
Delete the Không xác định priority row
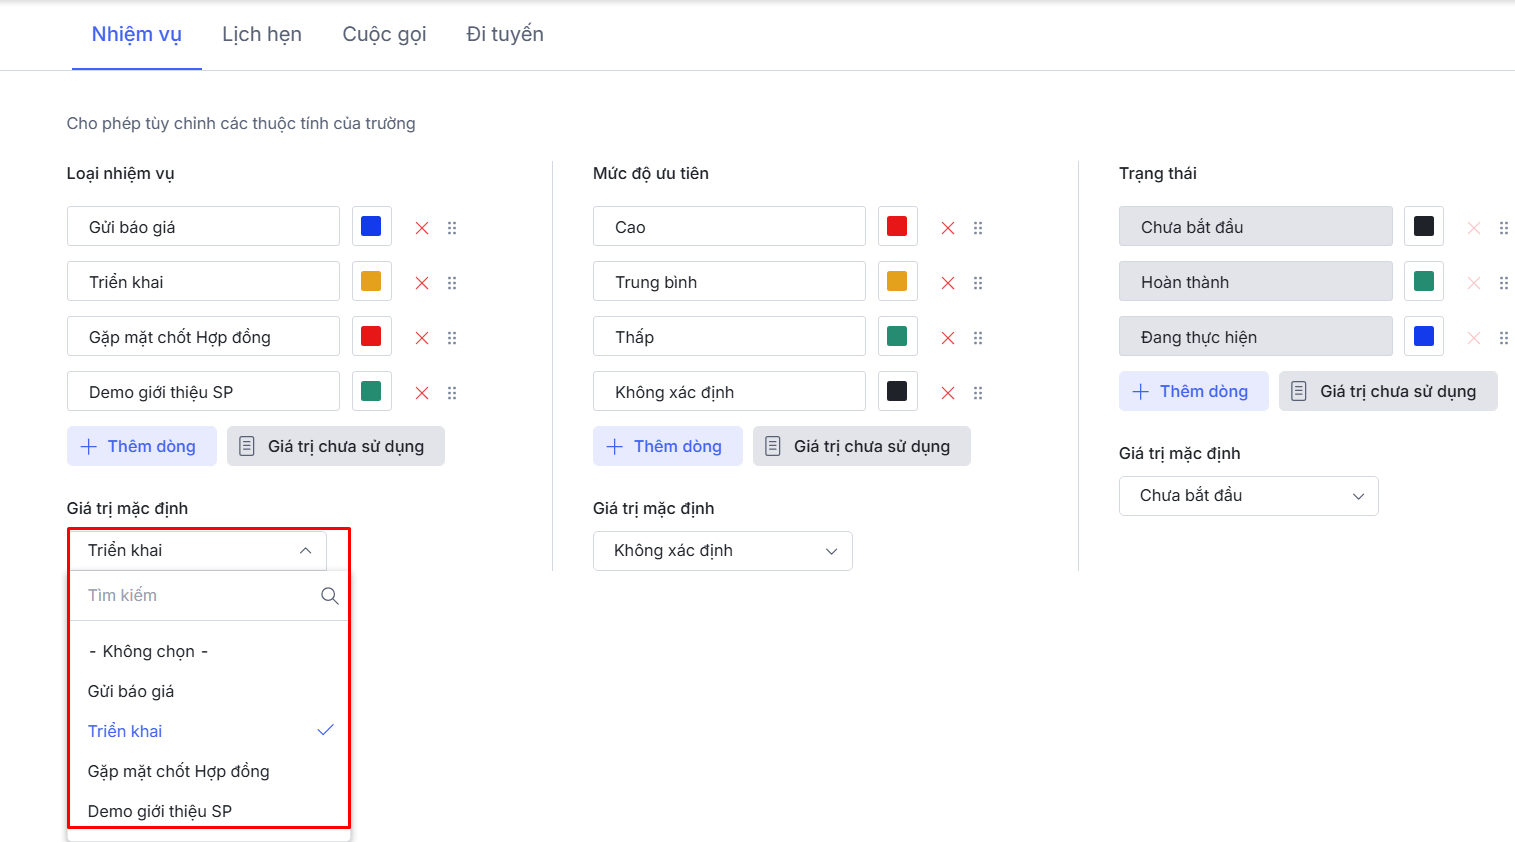pos(948,393)
